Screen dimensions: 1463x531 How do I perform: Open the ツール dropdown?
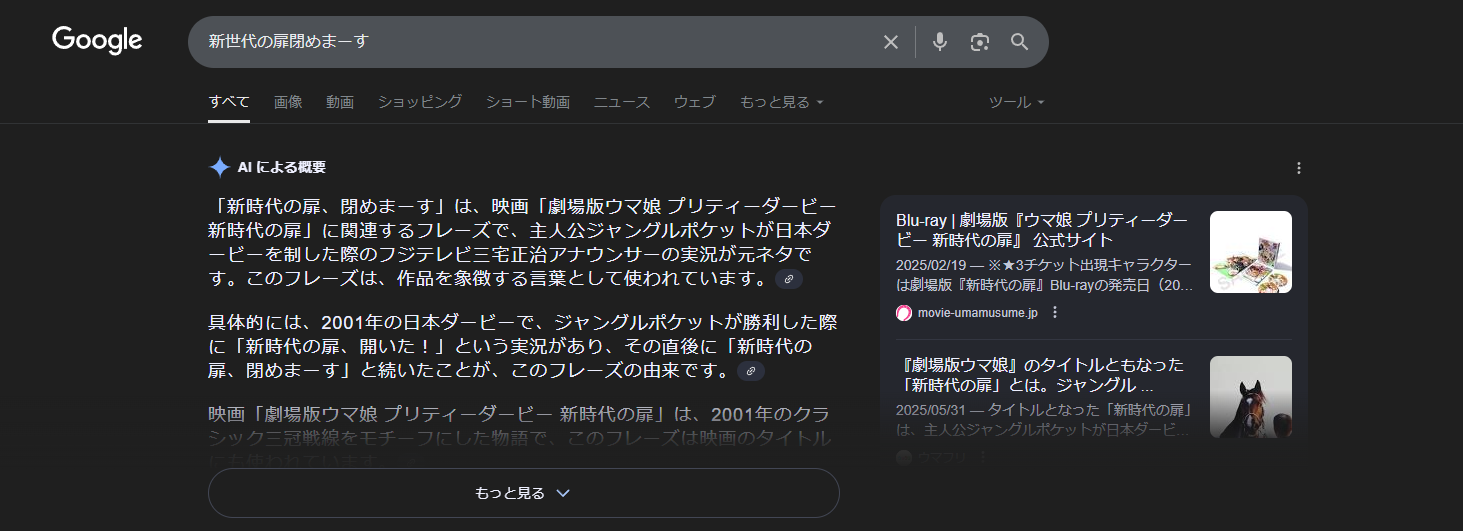(x=1016, y=102)
